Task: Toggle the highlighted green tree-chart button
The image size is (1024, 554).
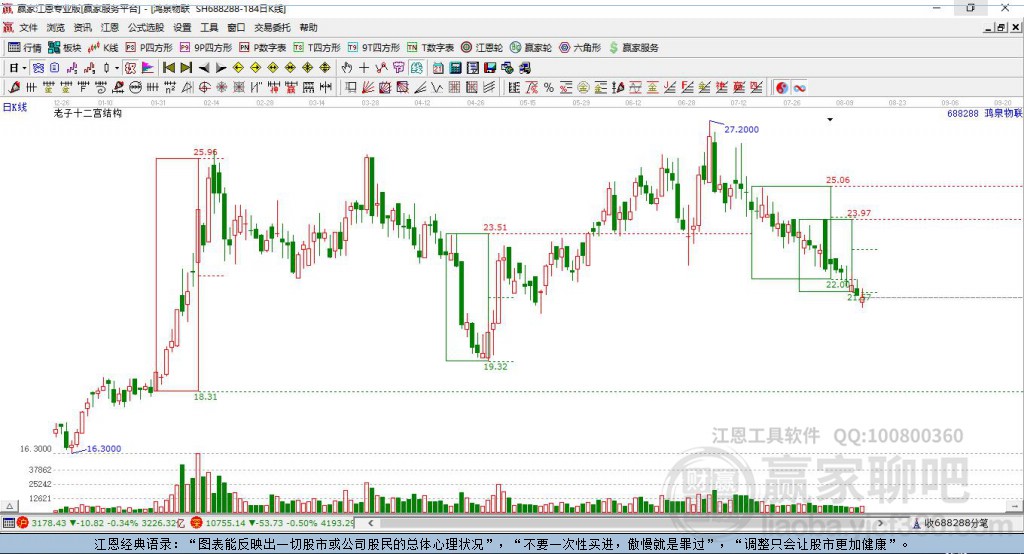Action: [417, 68]
